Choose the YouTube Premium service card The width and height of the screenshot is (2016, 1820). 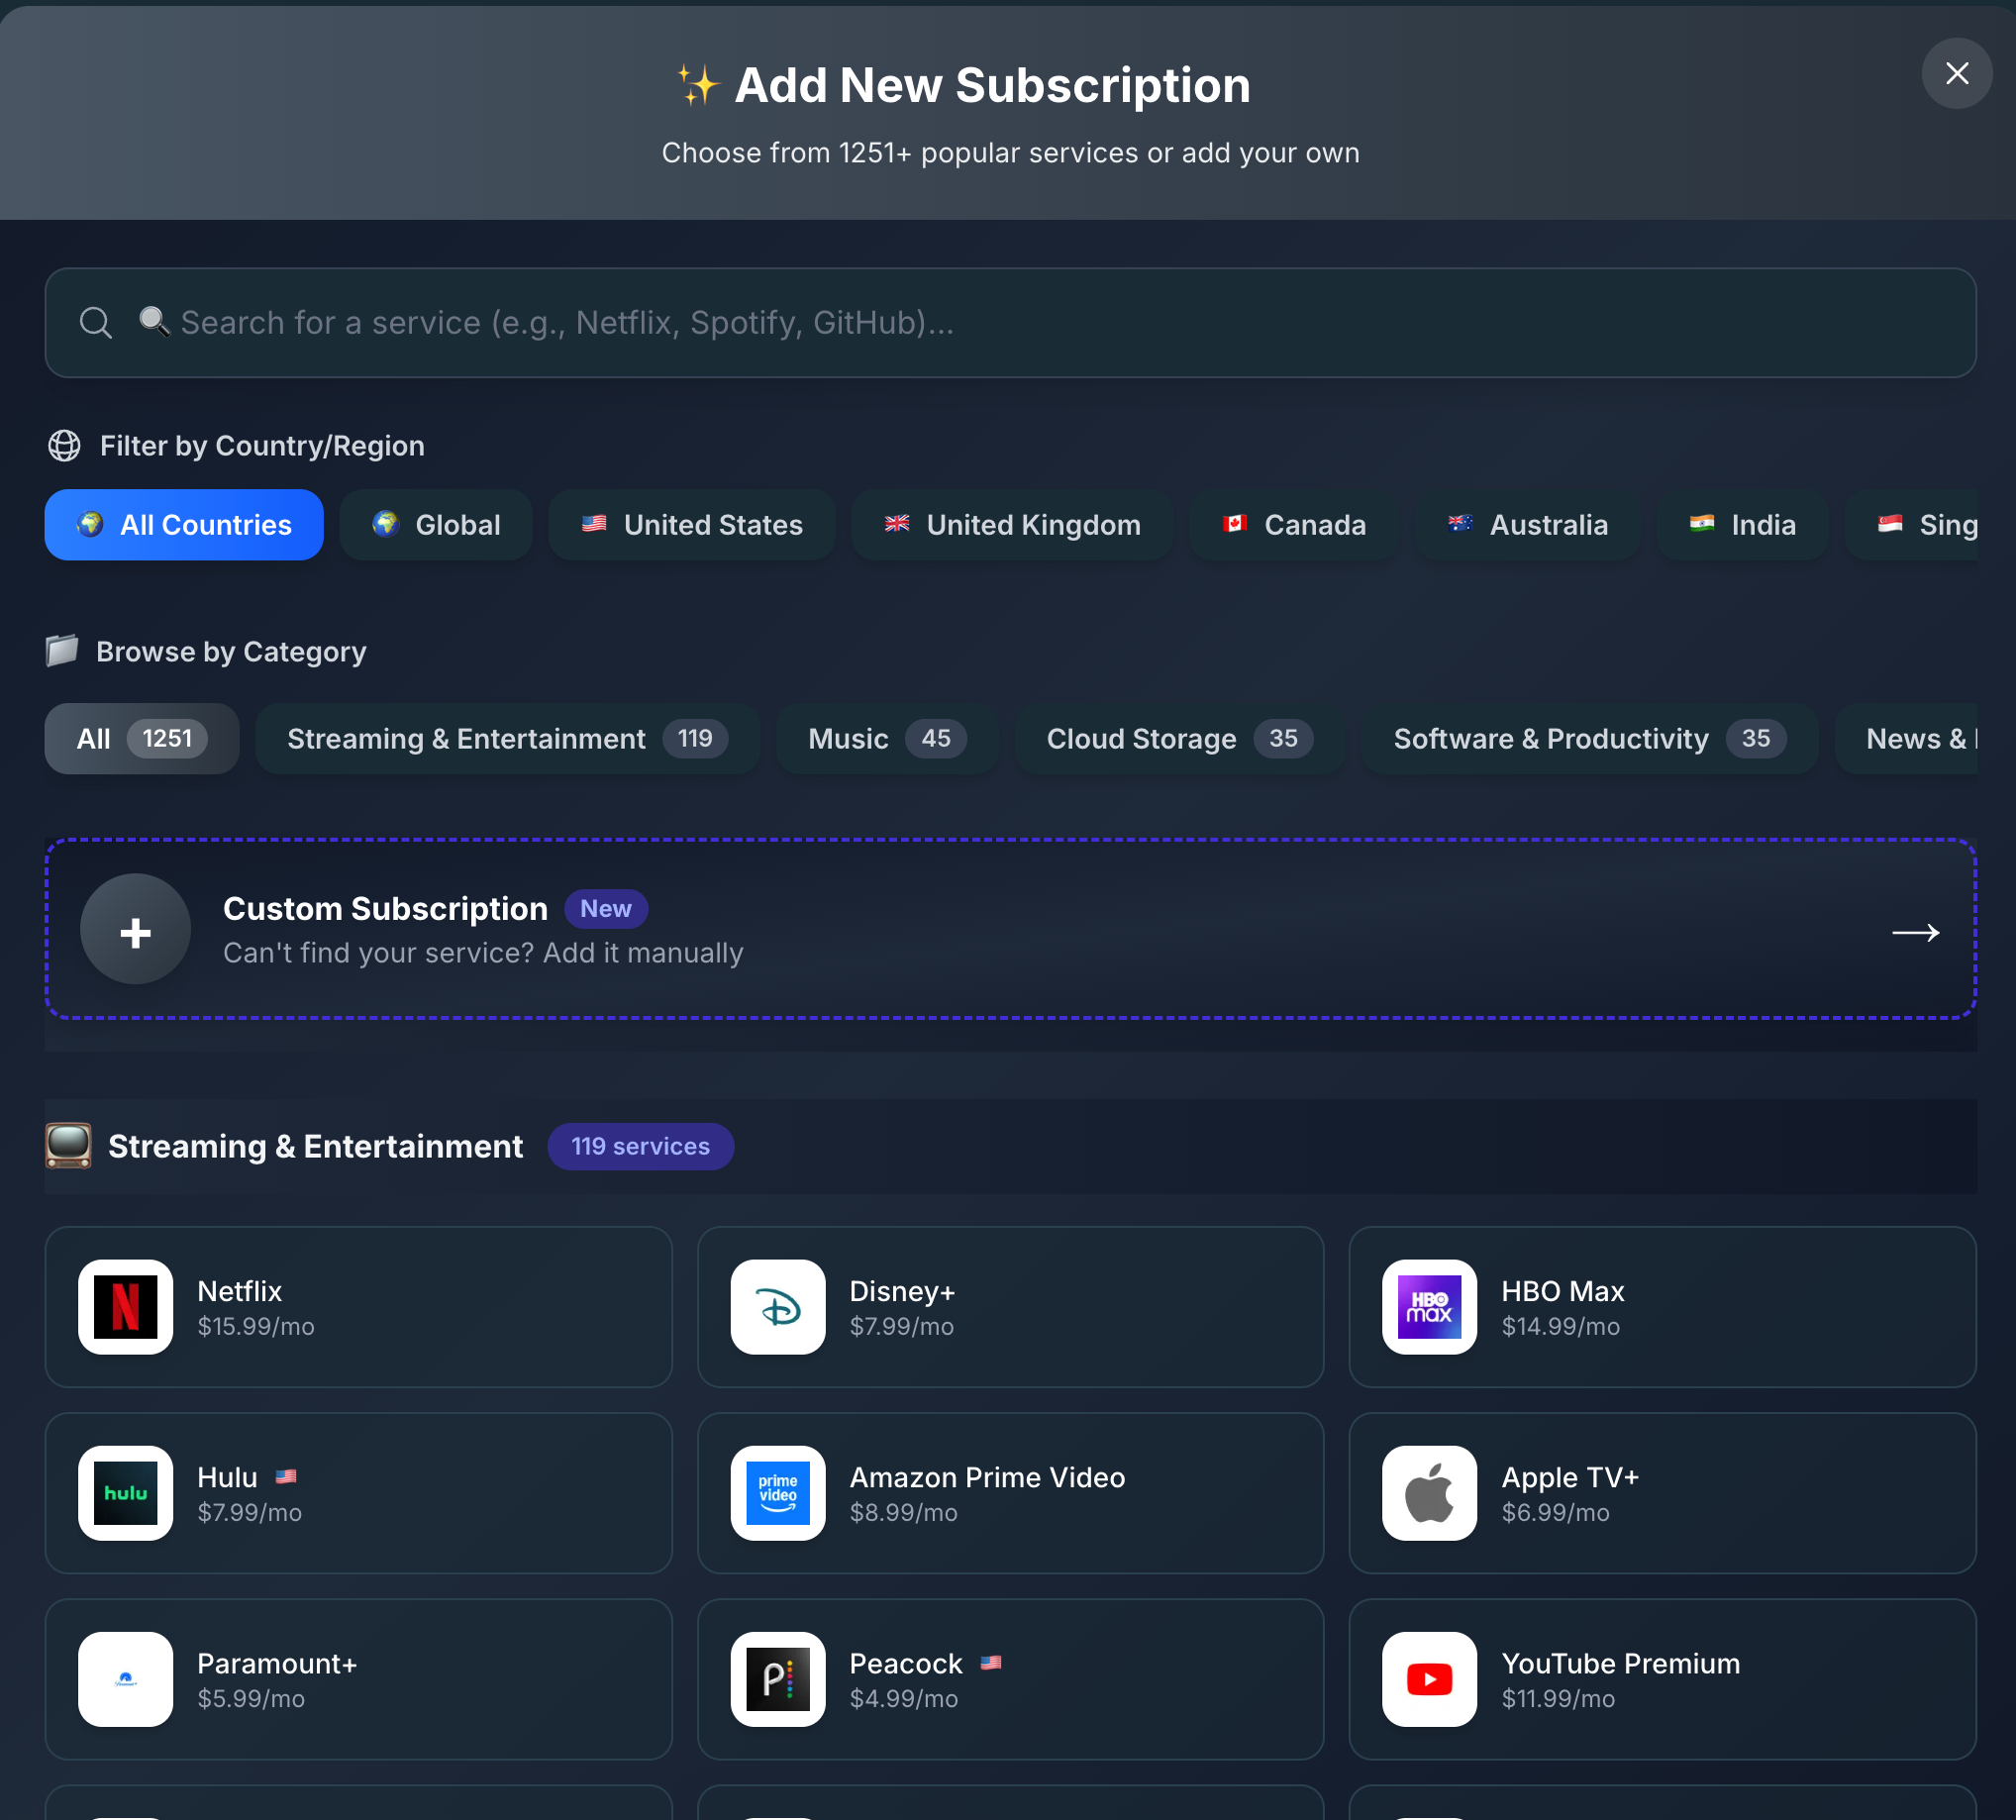pyautogui.click(x=1662, y=1679)
